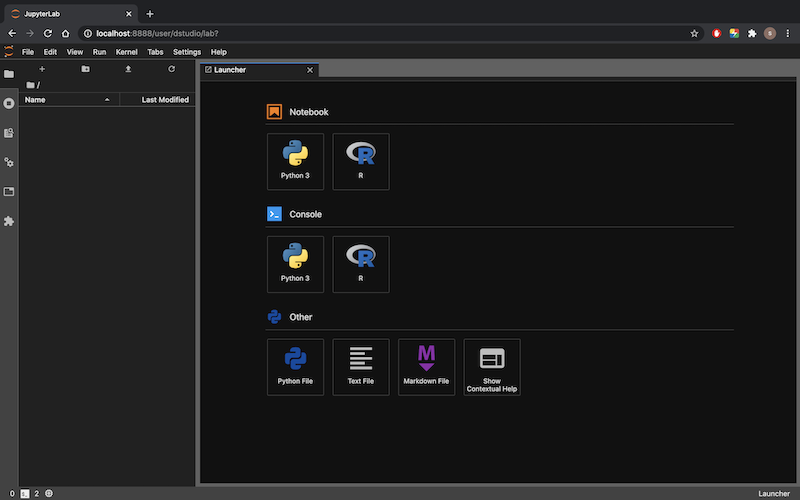This screenshot has height=500, width=800.
Task: Open the Edit menu
Action: click(x=50, y=52)
